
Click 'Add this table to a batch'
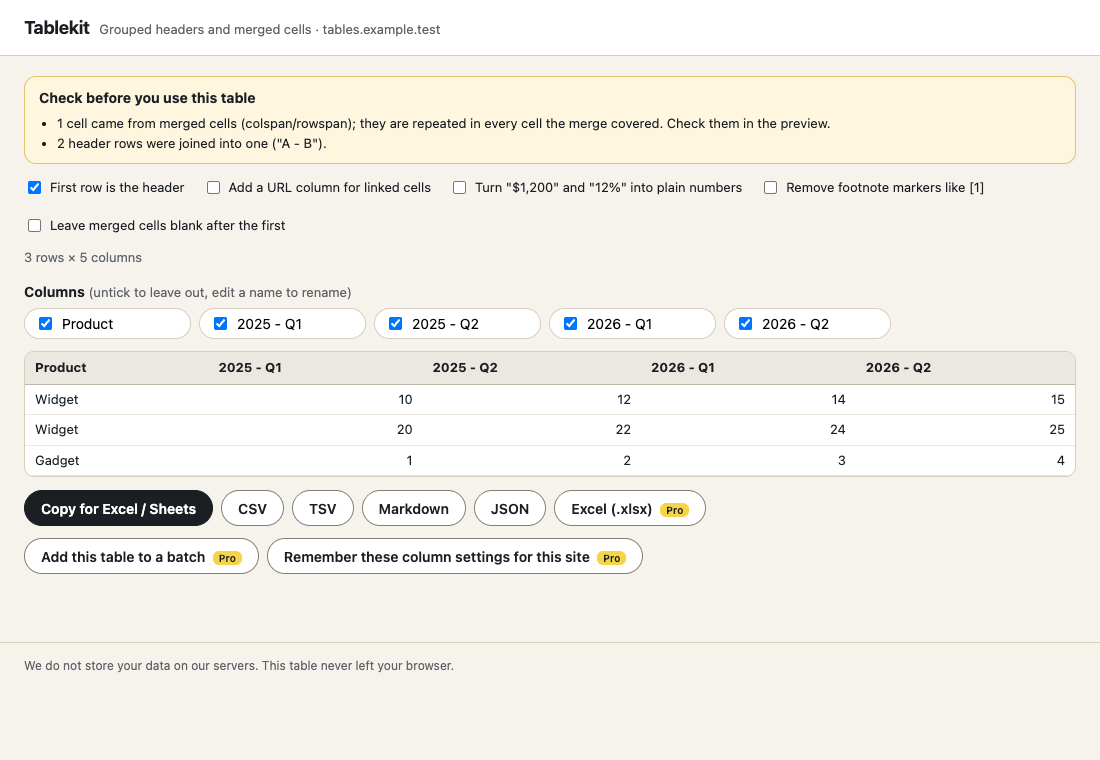[x=142, y=556]
